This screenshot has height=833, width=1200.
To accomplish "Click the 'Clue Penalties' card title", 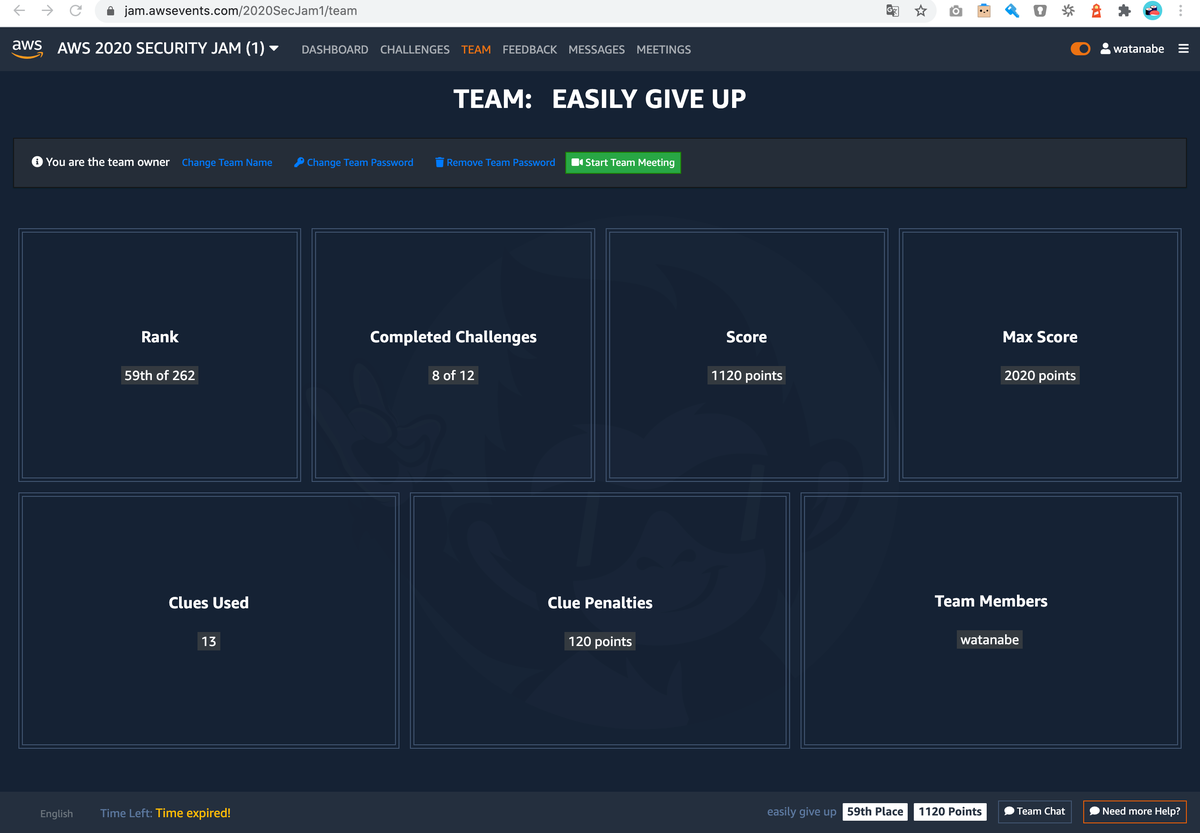I will click(600, 603).
